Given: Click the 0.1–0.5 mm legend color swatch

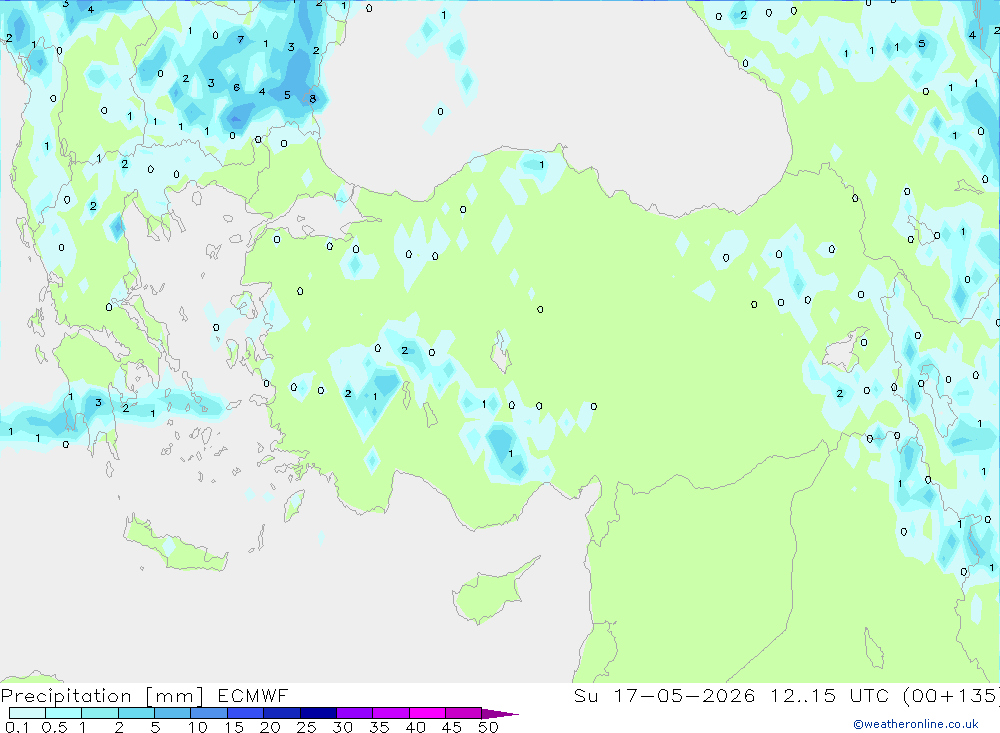Looking at the screenshot, I should [x=27, y=713].
